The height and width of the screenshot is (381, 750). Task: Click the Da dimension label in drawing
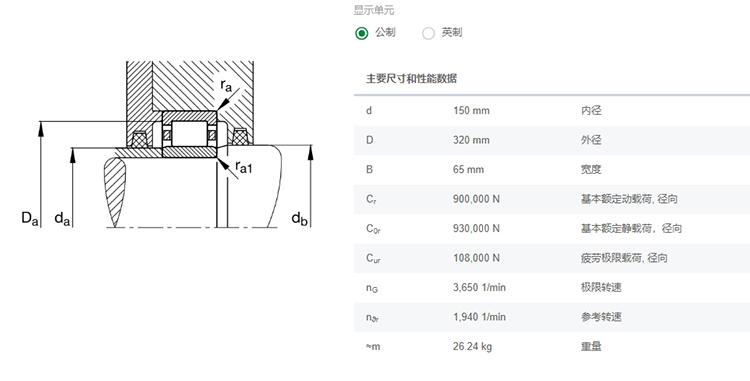(29, 218)
